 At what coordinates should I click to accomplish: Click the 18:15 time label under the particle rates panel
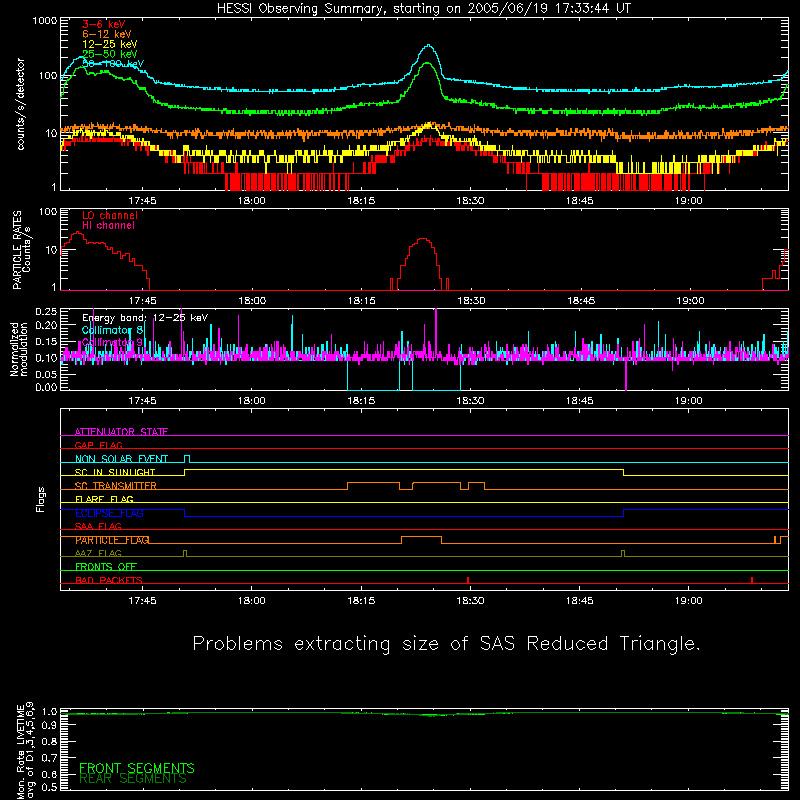361,301
